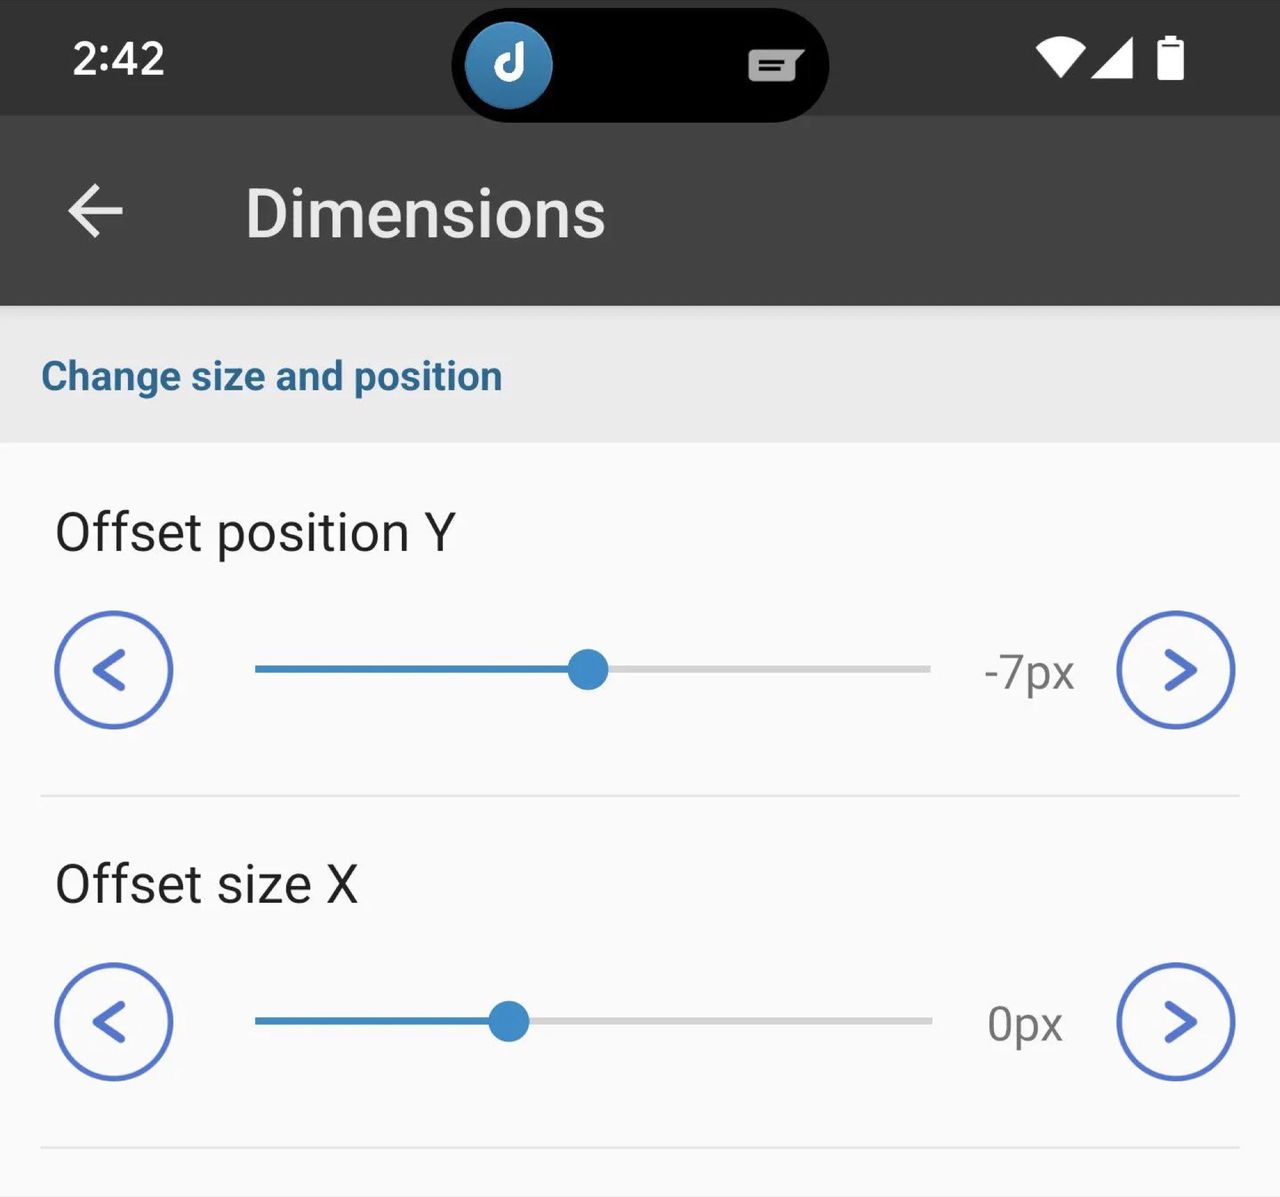This screenshot has width=1280, height=1197.
Task: Tap the 2:42 clock in the status bar
Action: coord(118,59)
